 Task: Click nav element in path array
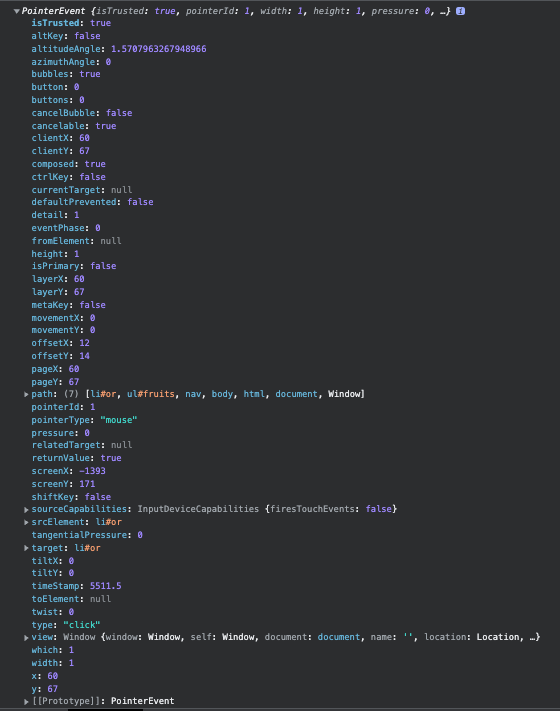(x=193, y=394)
